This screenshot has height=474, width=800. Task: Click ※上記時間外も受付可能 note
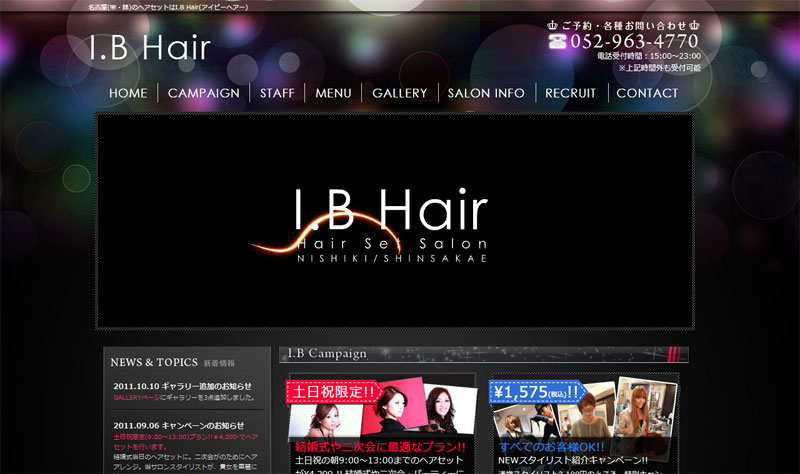(x=659, y=68)
